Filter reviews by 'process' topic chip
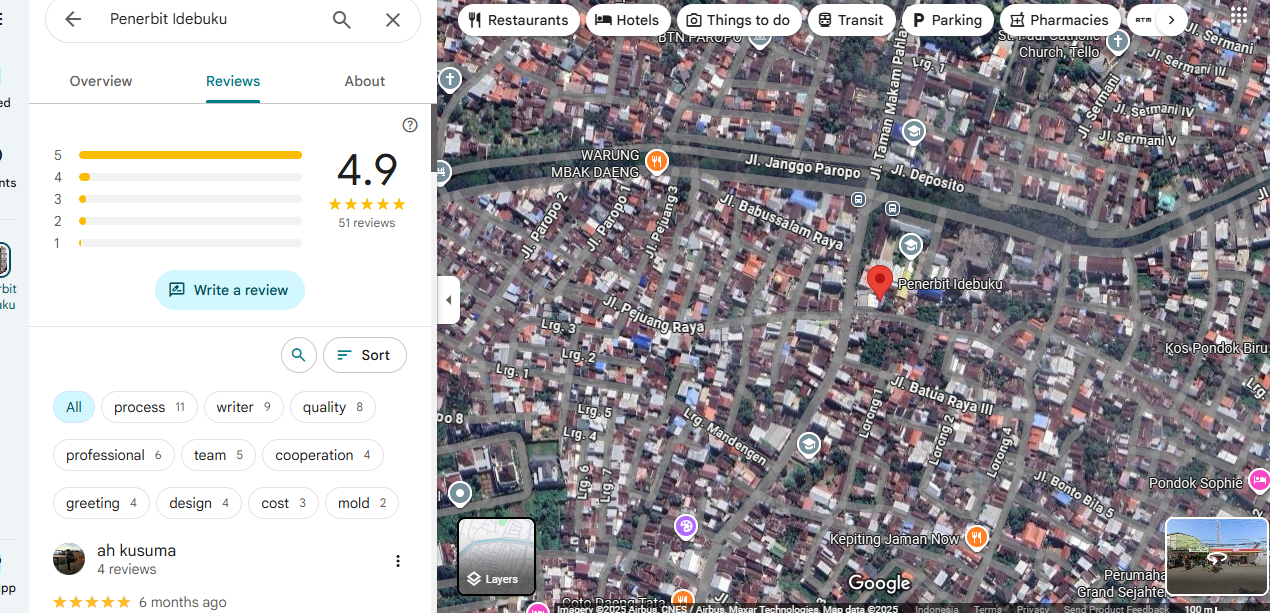The width and height of the screenshot is (1270, 613). (x=149, y=407)
